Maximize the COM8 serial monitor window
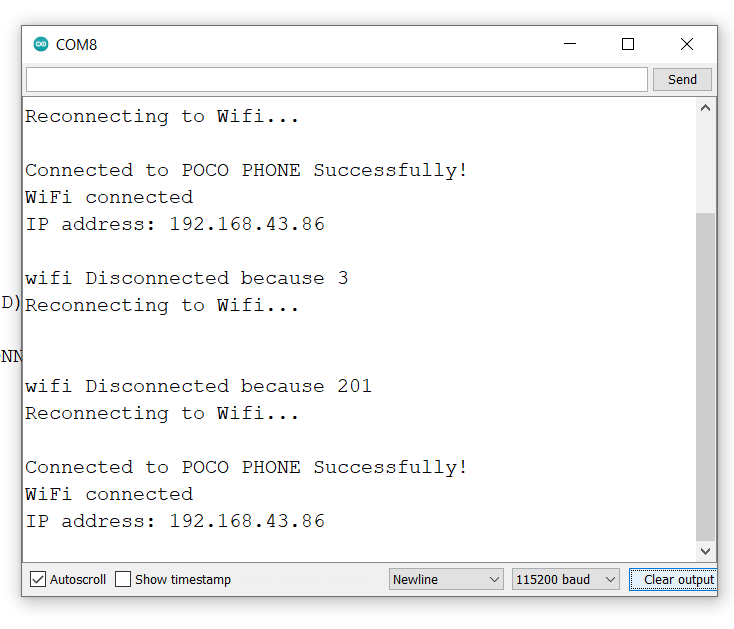 coord(628,44)
